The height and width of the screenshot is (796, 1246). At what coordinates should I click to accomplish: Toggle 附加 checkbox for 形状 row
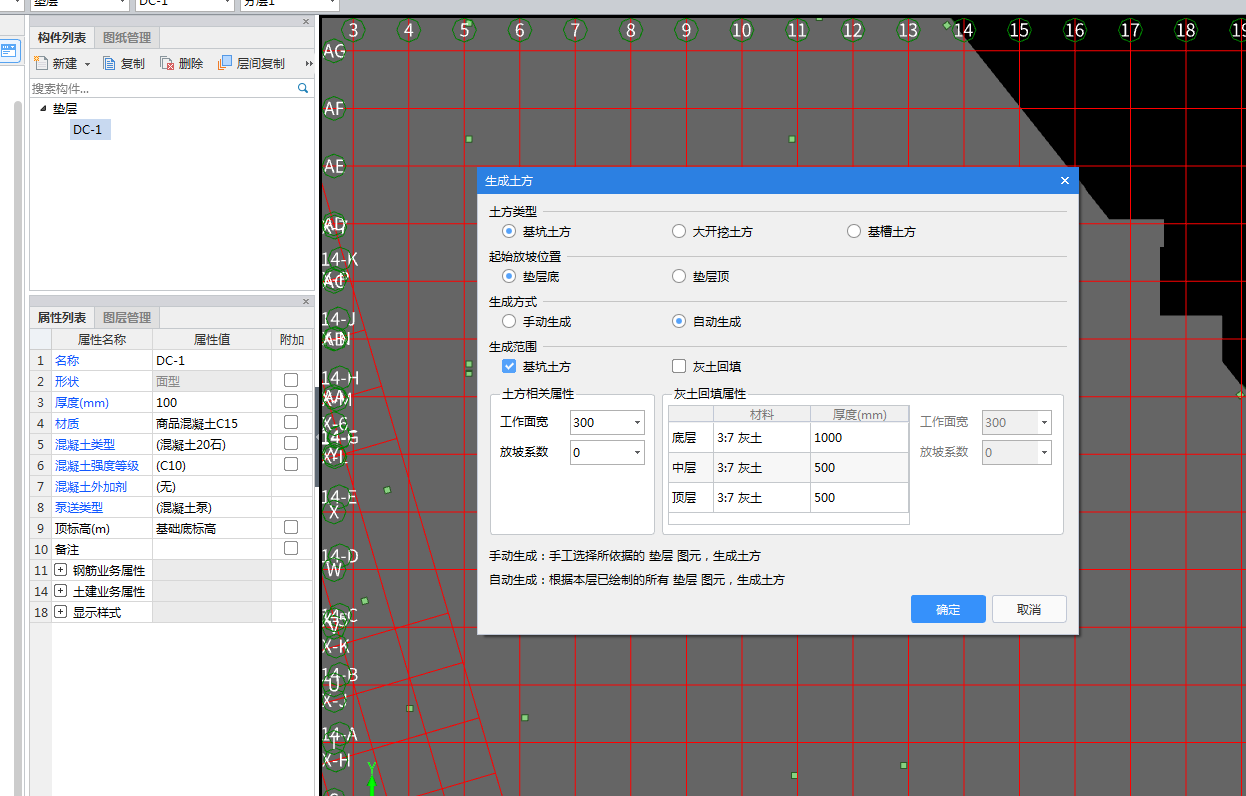[291, 380]
